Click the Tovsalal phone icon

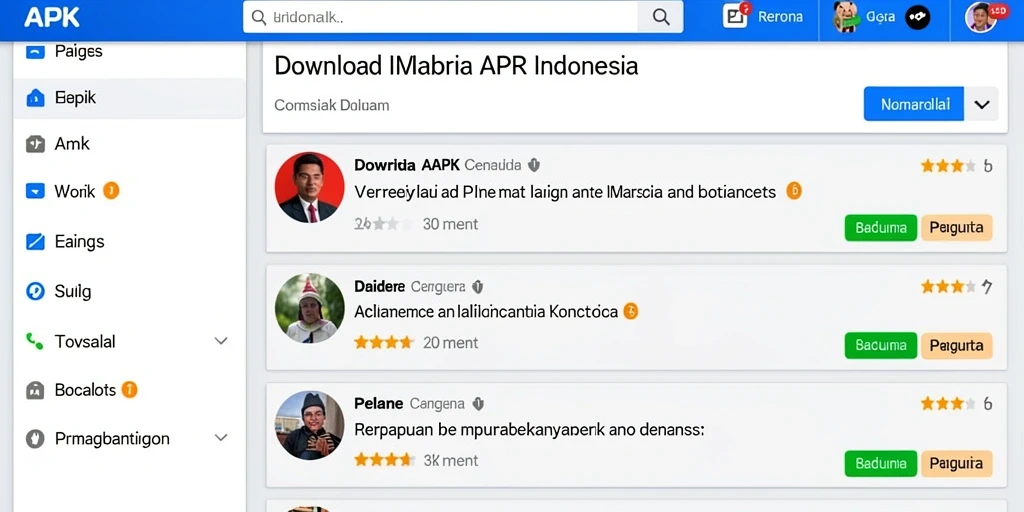coord(35,341)
